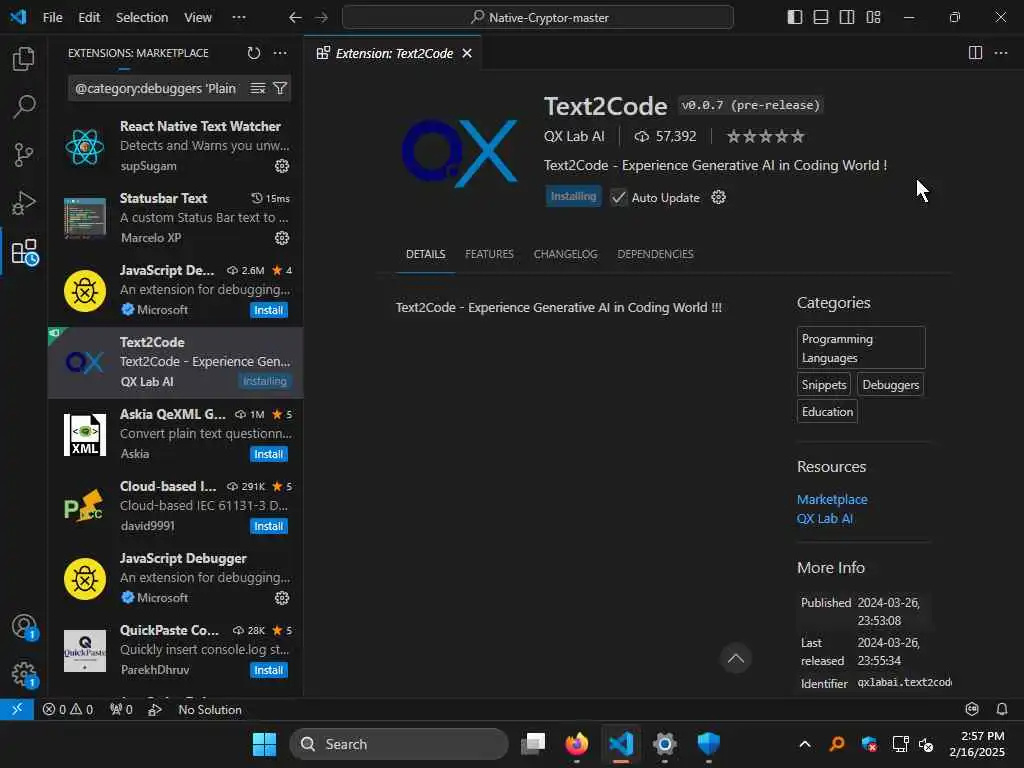
Task: Open manage gear for Statusbar Text
Action: (x=281, y=238)
